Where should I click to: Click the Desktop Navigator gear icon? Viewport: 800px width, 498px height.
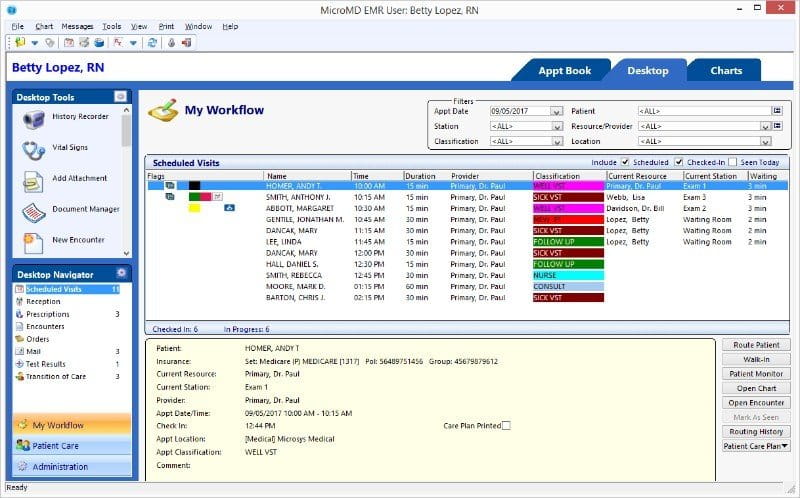coord(121,273)
